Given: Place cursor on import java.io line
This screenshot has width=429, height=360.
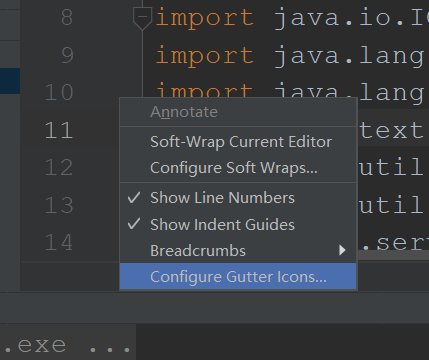Looking at the screenshot, I should (x=292, y=18).
